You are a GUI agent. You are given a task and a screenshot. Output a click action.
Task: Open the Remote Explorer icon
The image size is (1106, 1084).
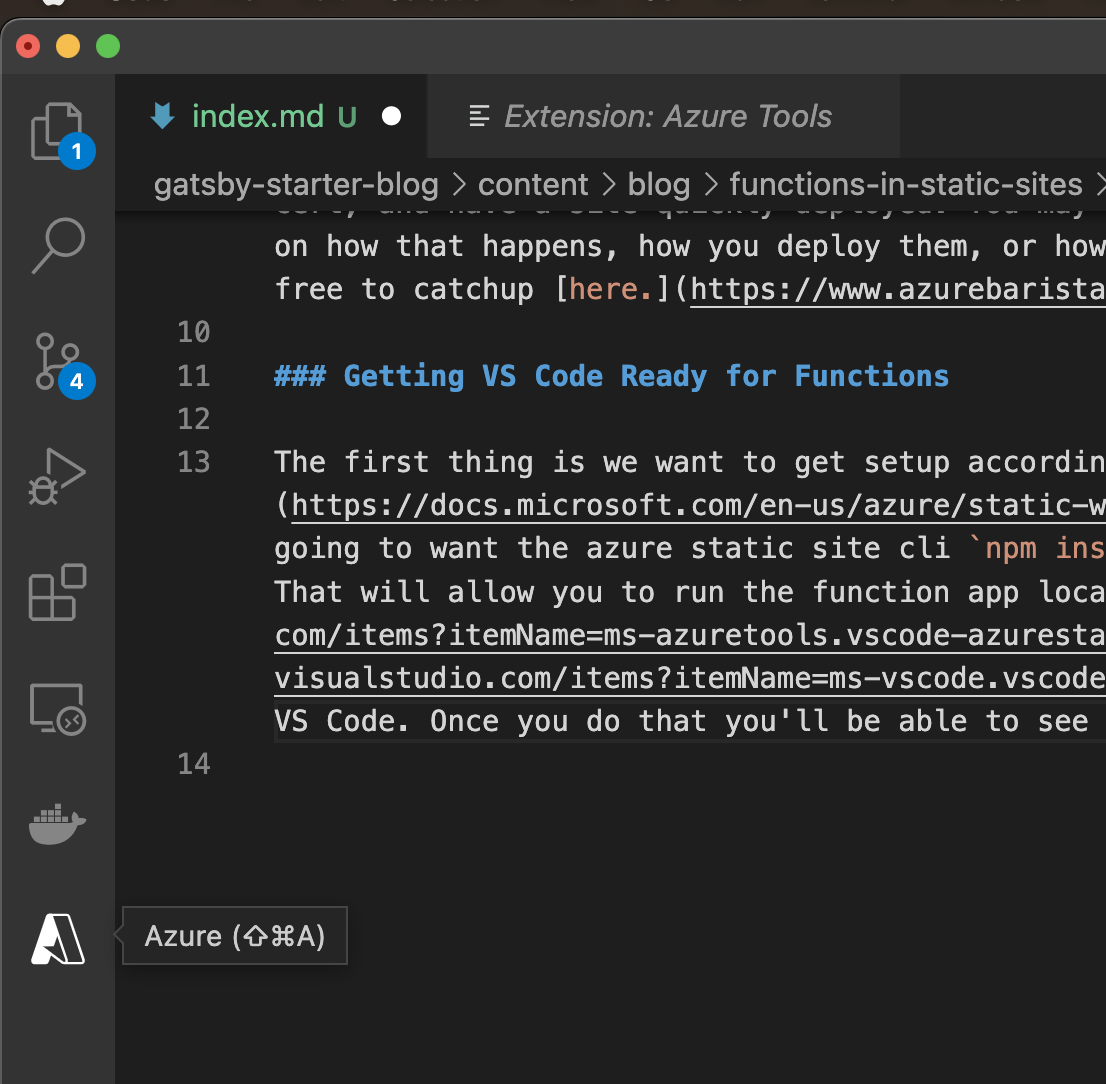(57, 708)
